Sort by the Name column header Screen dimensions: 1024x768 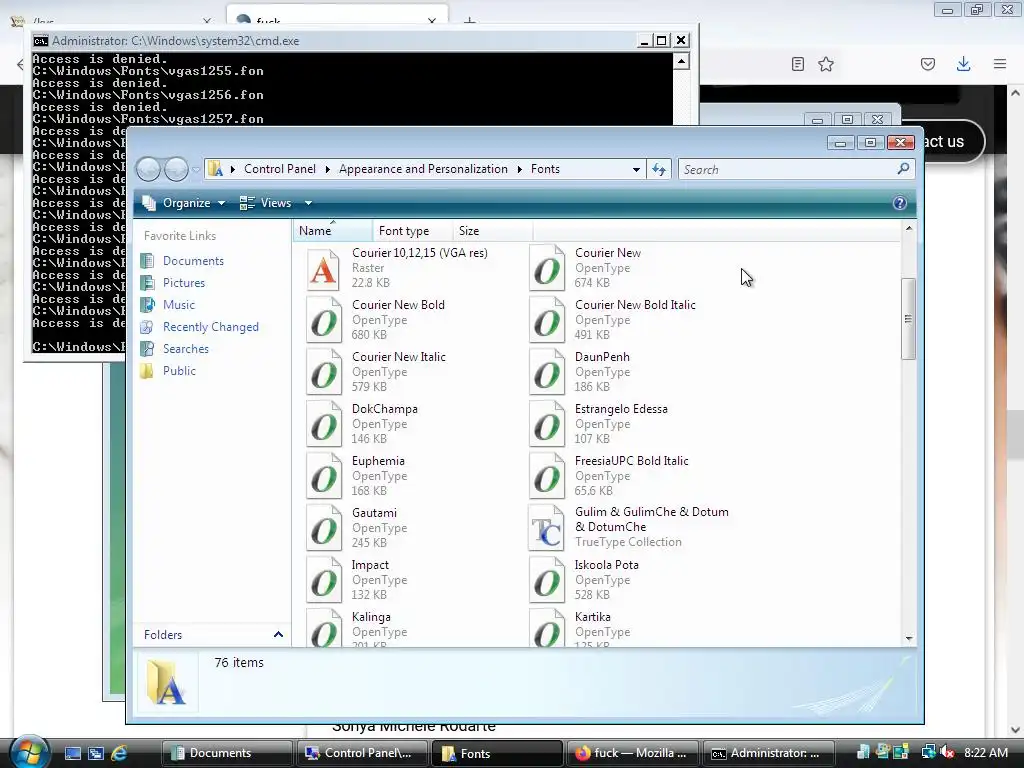click(x=332, y=231)
